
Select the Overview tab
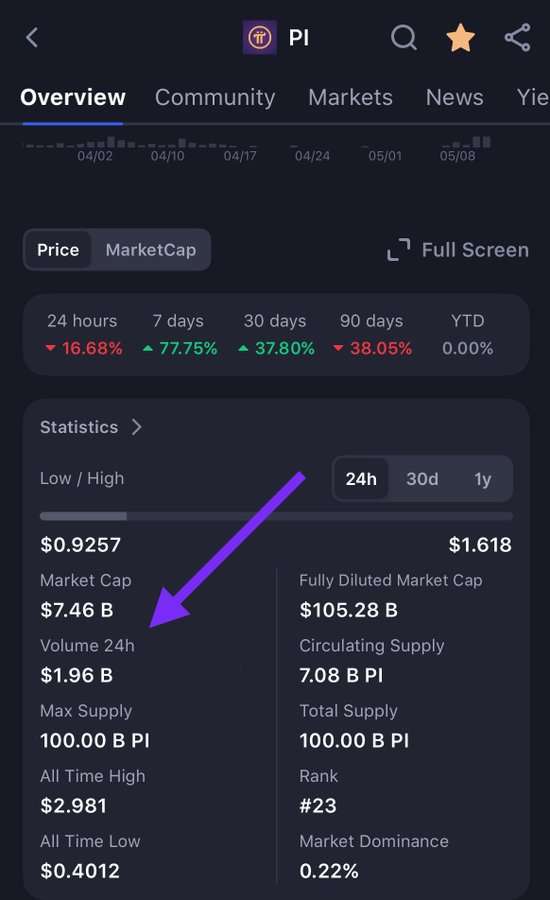click(x=73, y=97)
